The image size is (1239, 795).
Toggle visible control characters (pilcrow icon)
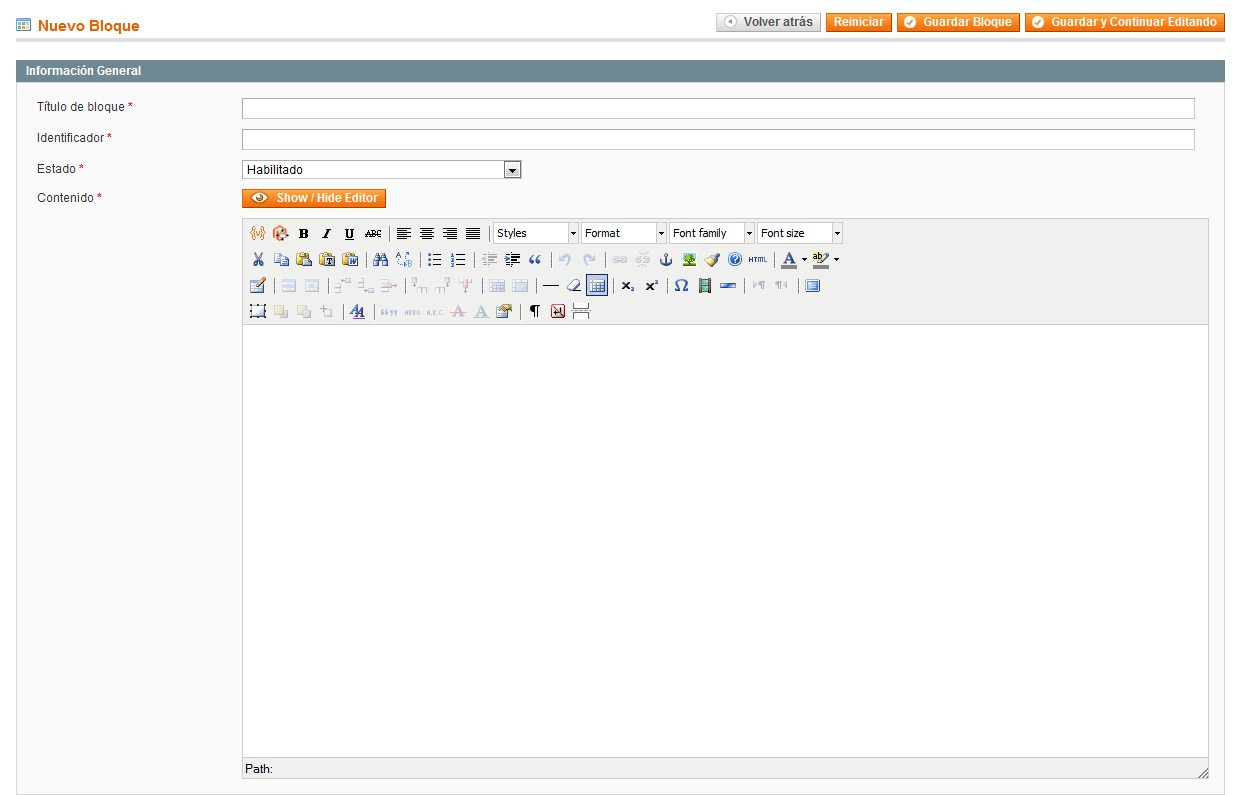(x=535, y=312)
